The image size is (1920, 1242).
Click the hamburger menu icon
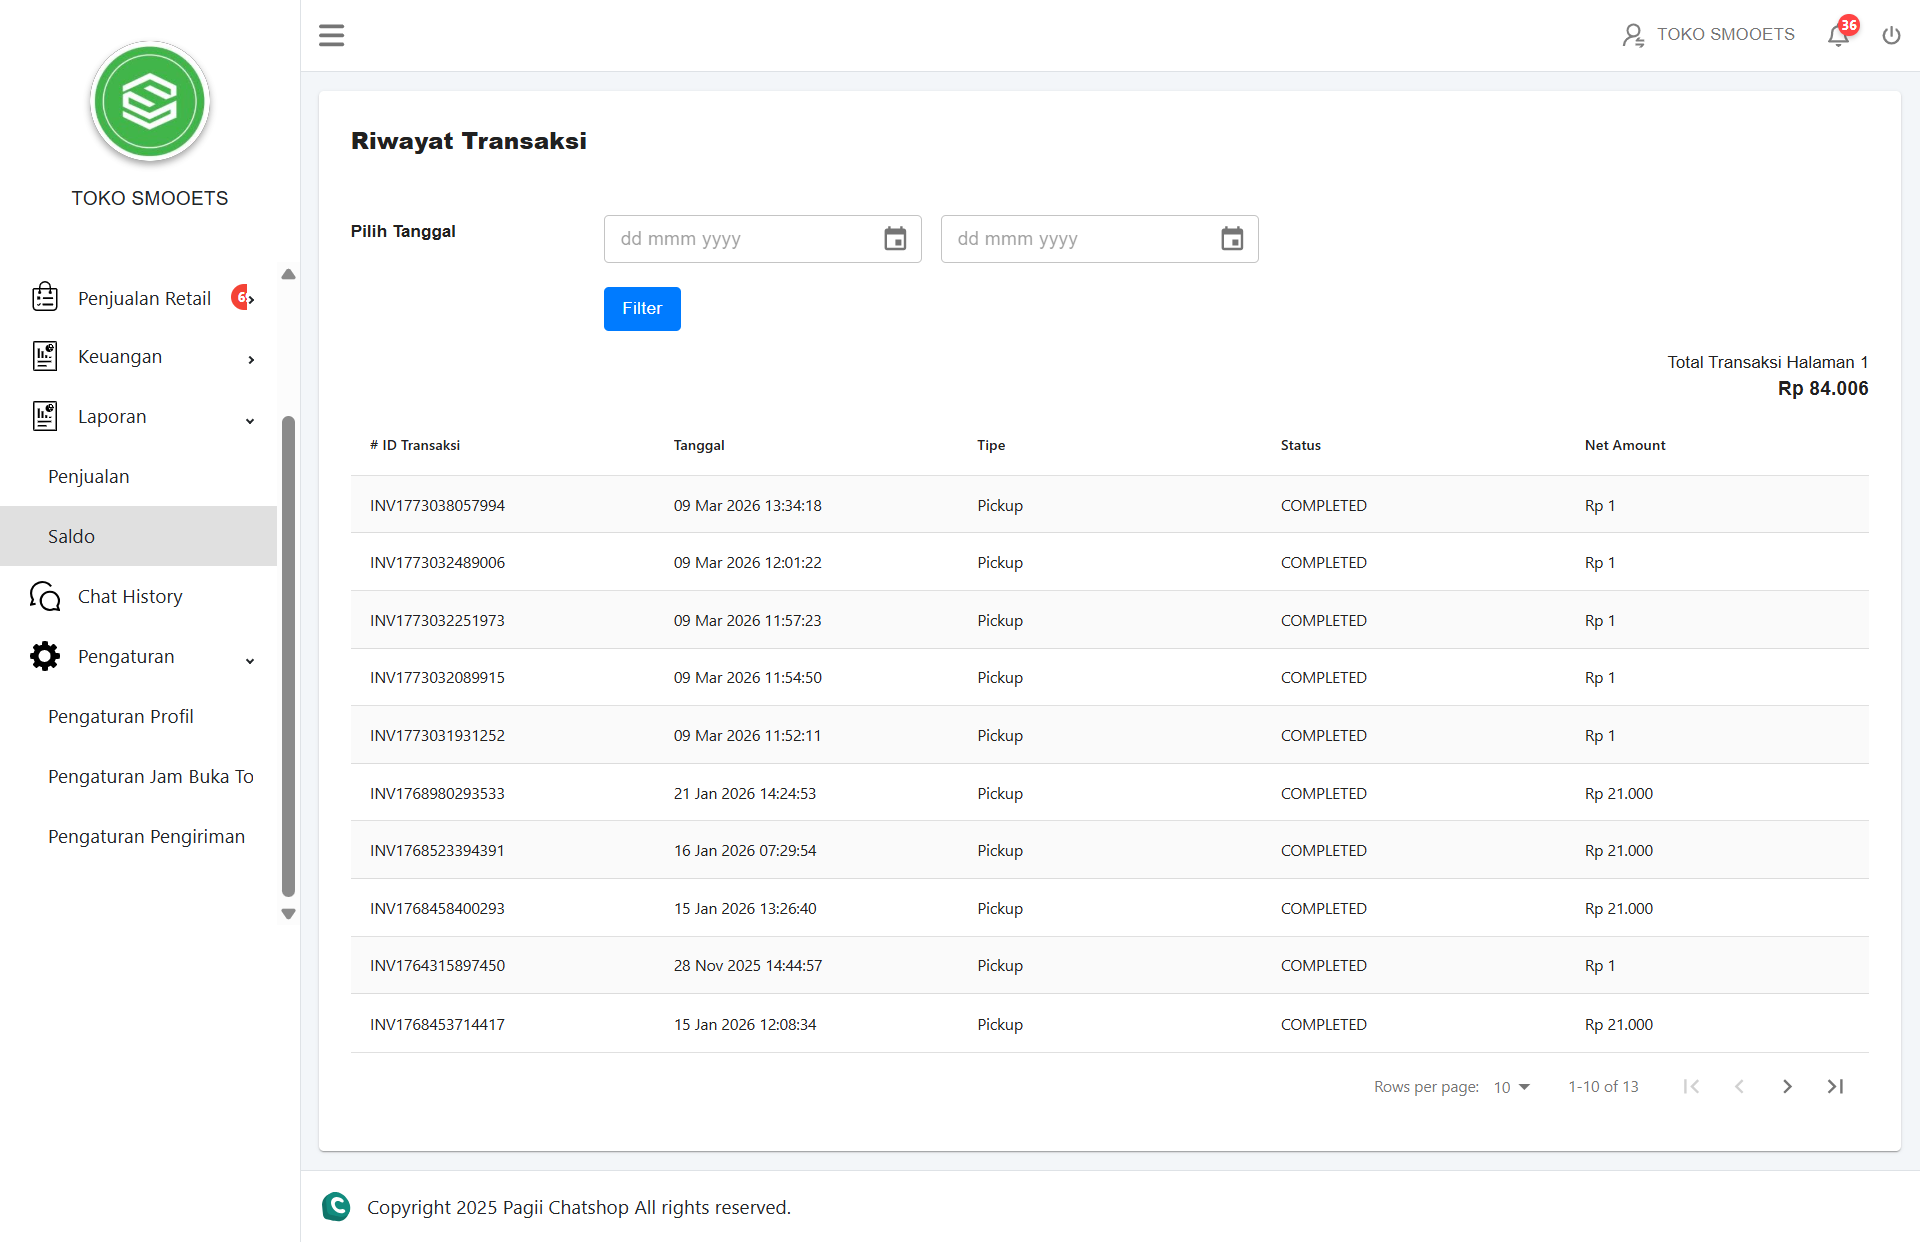point(331,36)
